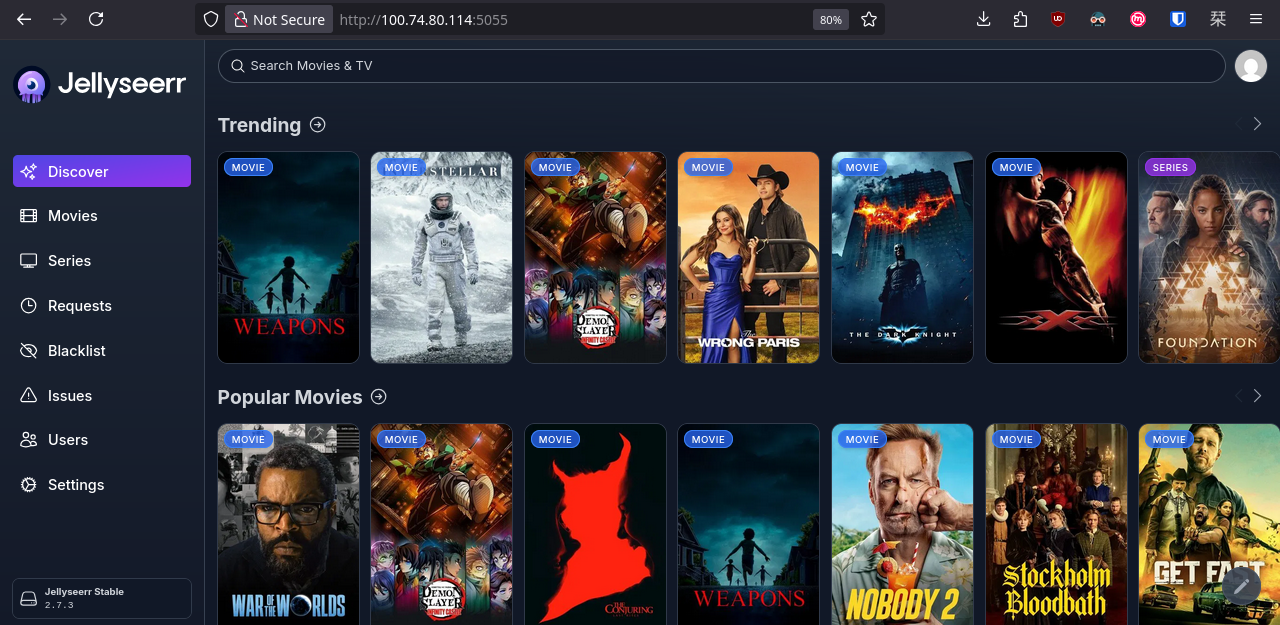Go to the Users page
Viewport: 1280px width, 625px height.
point(102,440)
